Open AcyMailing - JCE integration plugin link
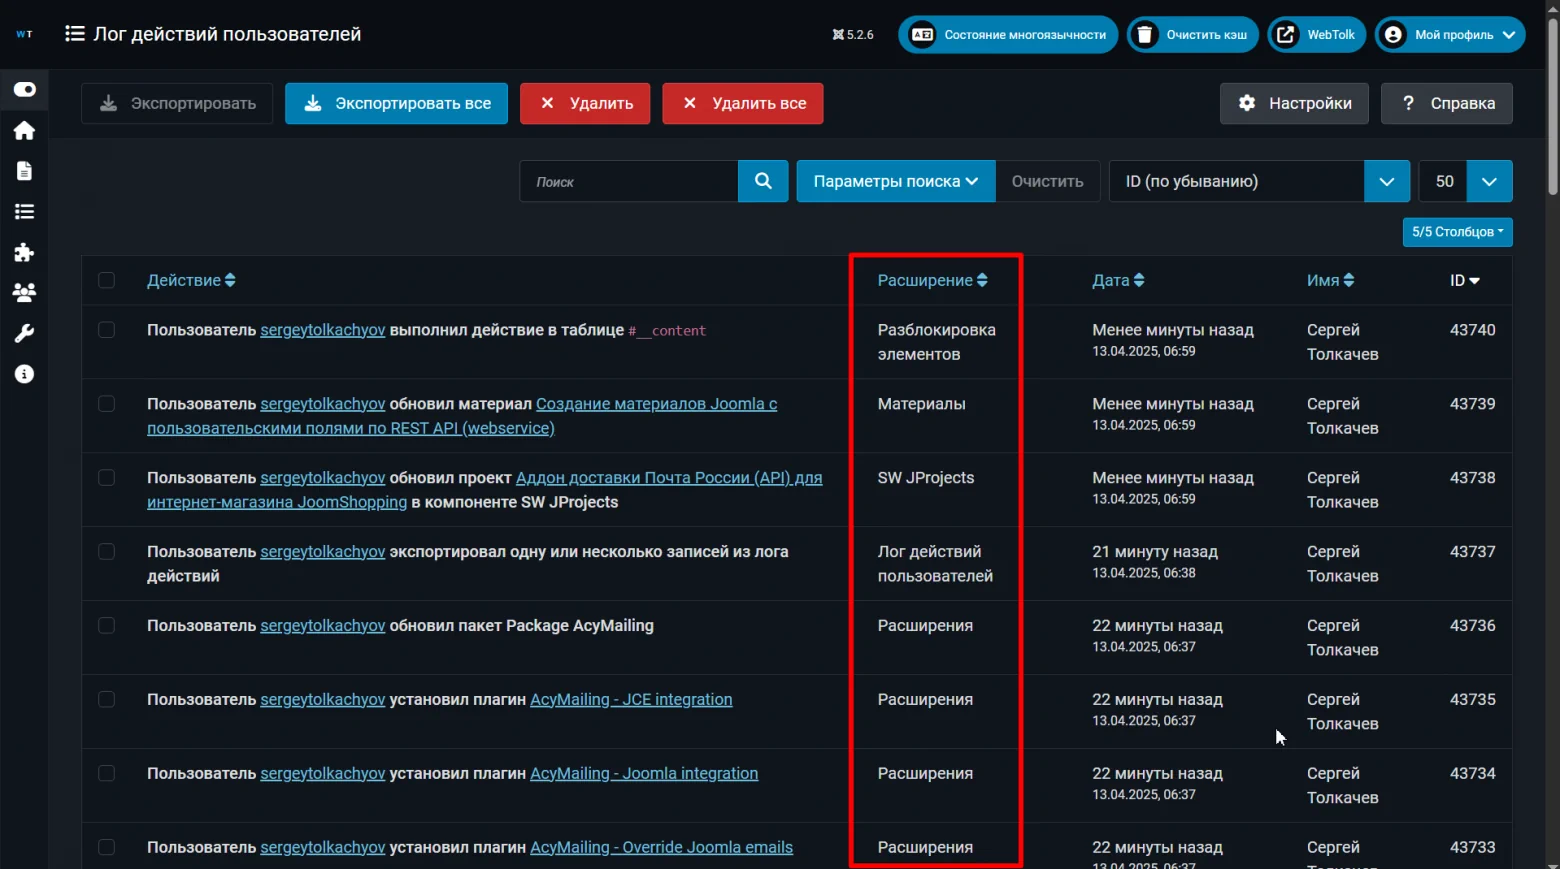Screen dimensions: 1560x869 point(631,700)
